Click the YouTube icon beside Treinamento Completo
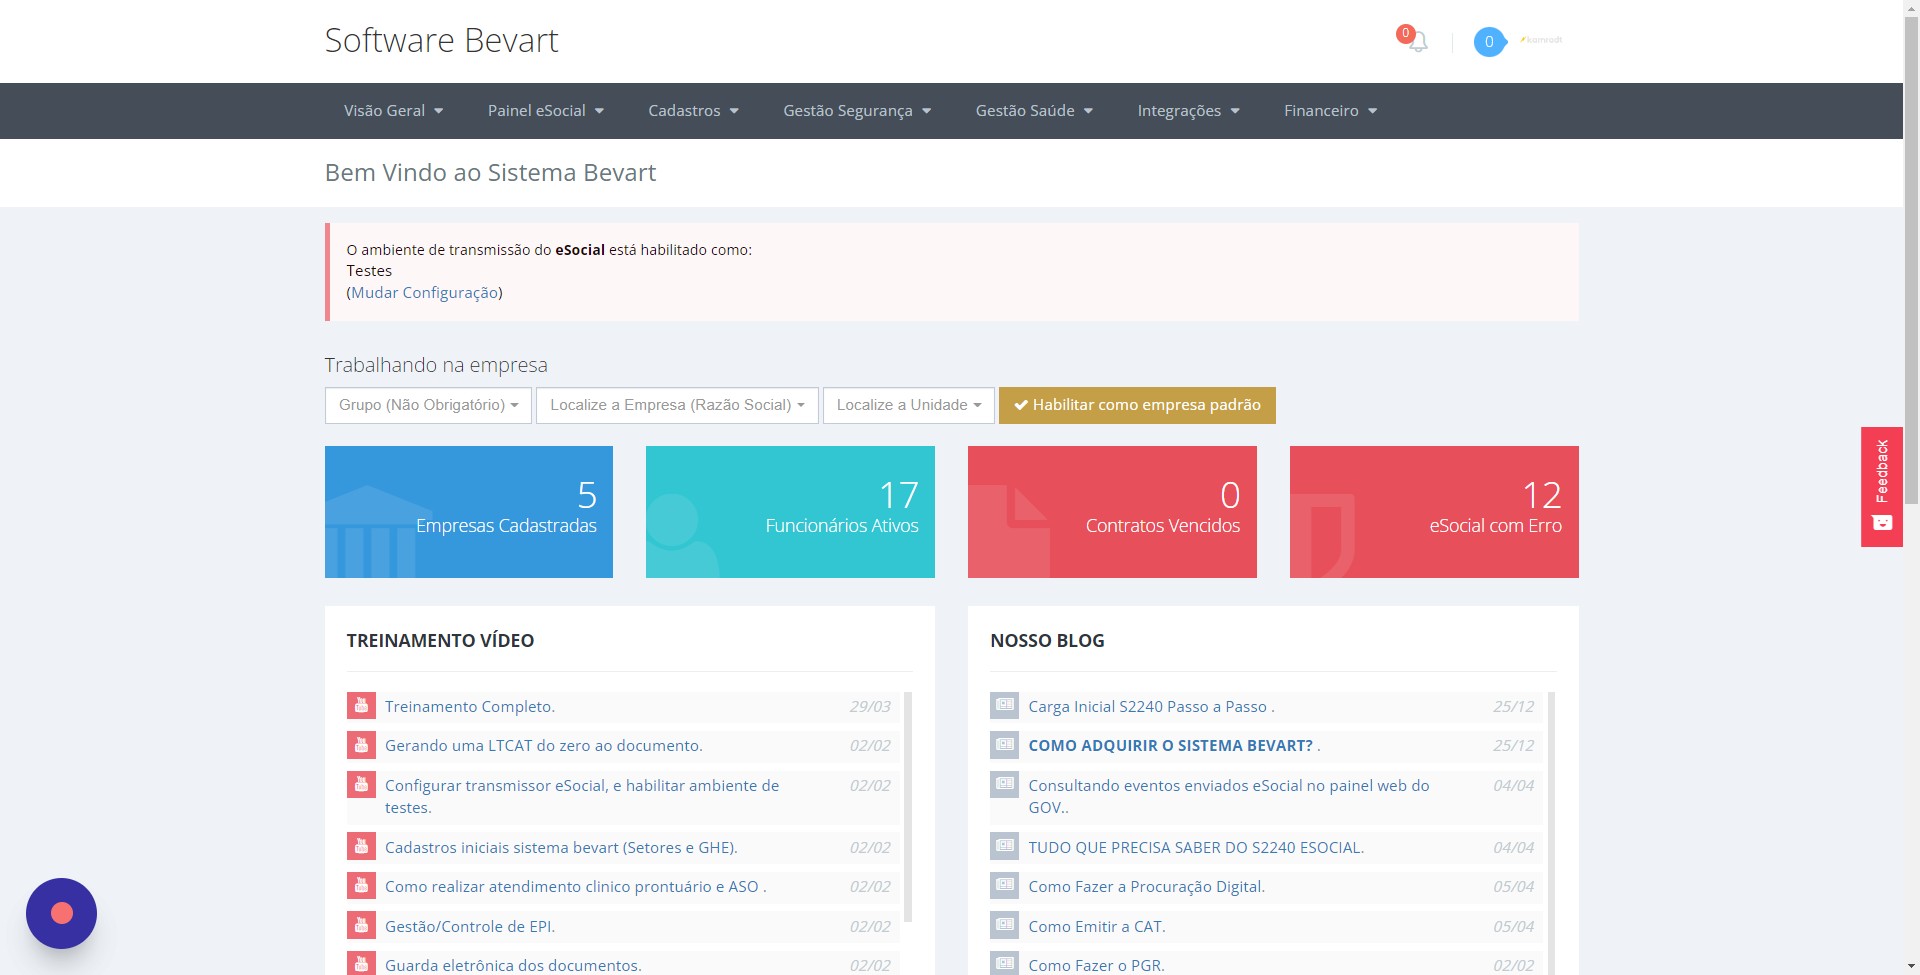The image size is (1920, 975). 361,706
